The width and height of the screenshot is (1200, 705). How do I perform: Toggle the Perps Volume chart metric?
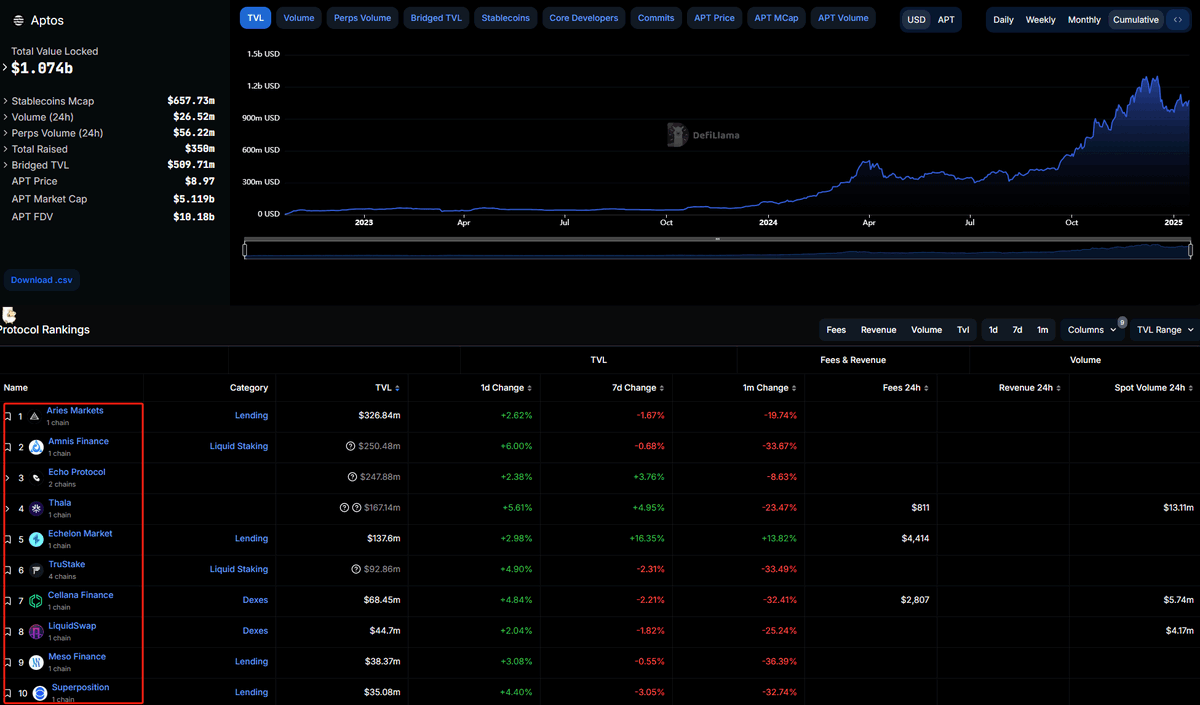point(363,18)
